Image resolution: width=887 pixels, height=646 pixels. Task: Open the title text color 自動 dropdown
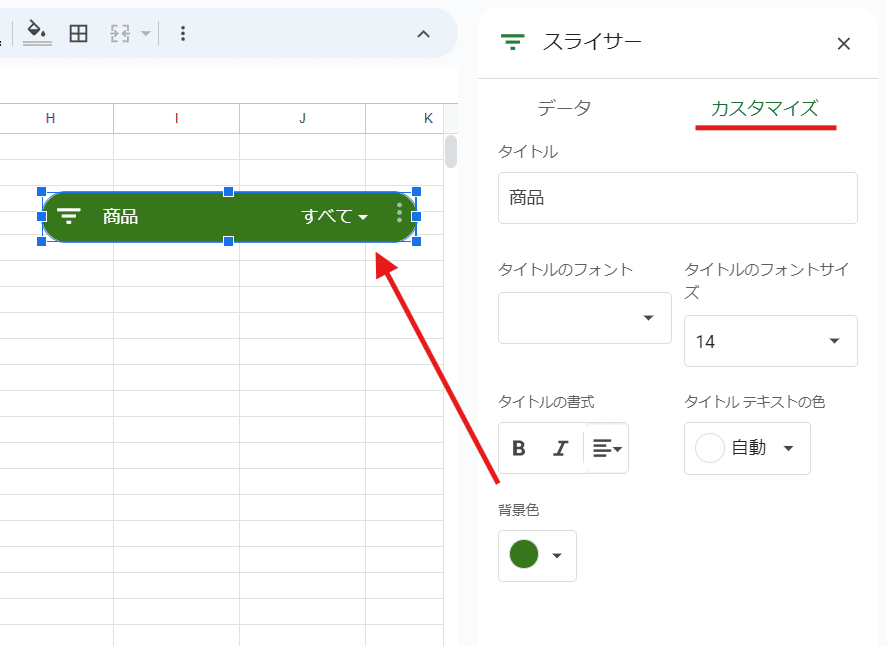(747, 448)
